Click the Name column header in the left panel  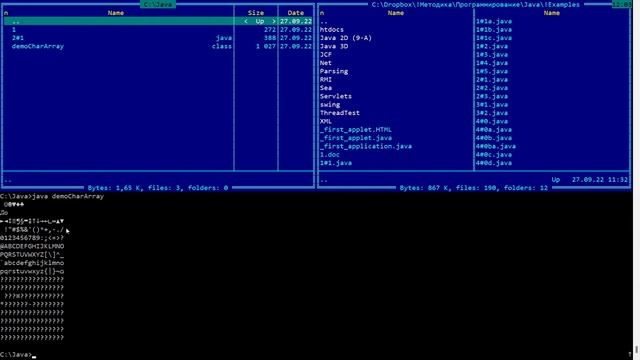pyautogui.click(x=116, y=13)
